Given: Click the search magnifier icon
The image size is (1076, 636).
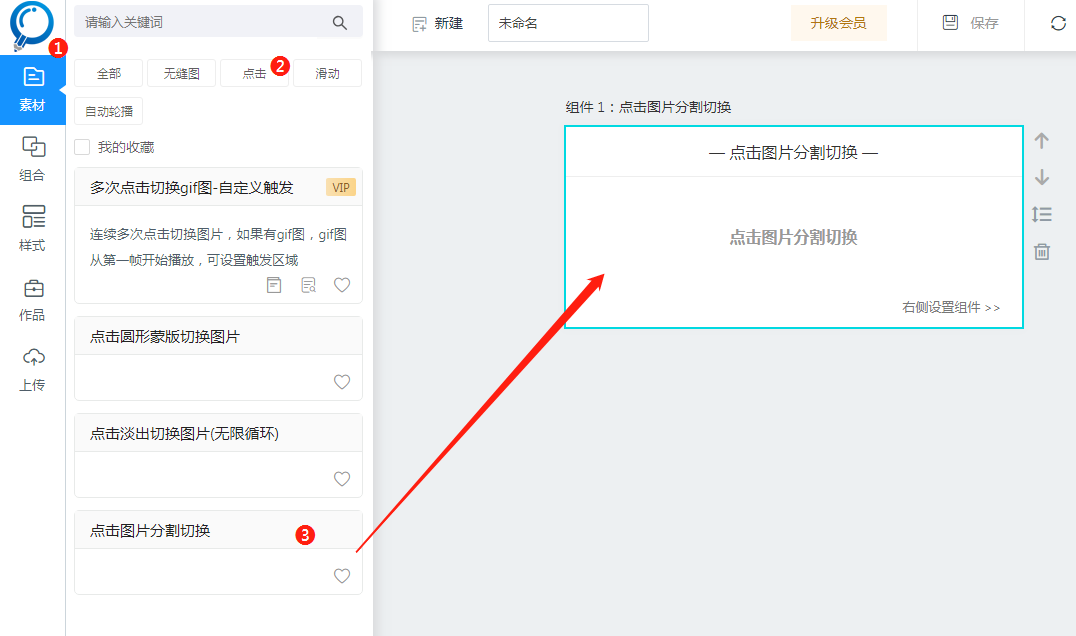Looking at the screenshot, I should pyautogui.click(x=340, y=22).
